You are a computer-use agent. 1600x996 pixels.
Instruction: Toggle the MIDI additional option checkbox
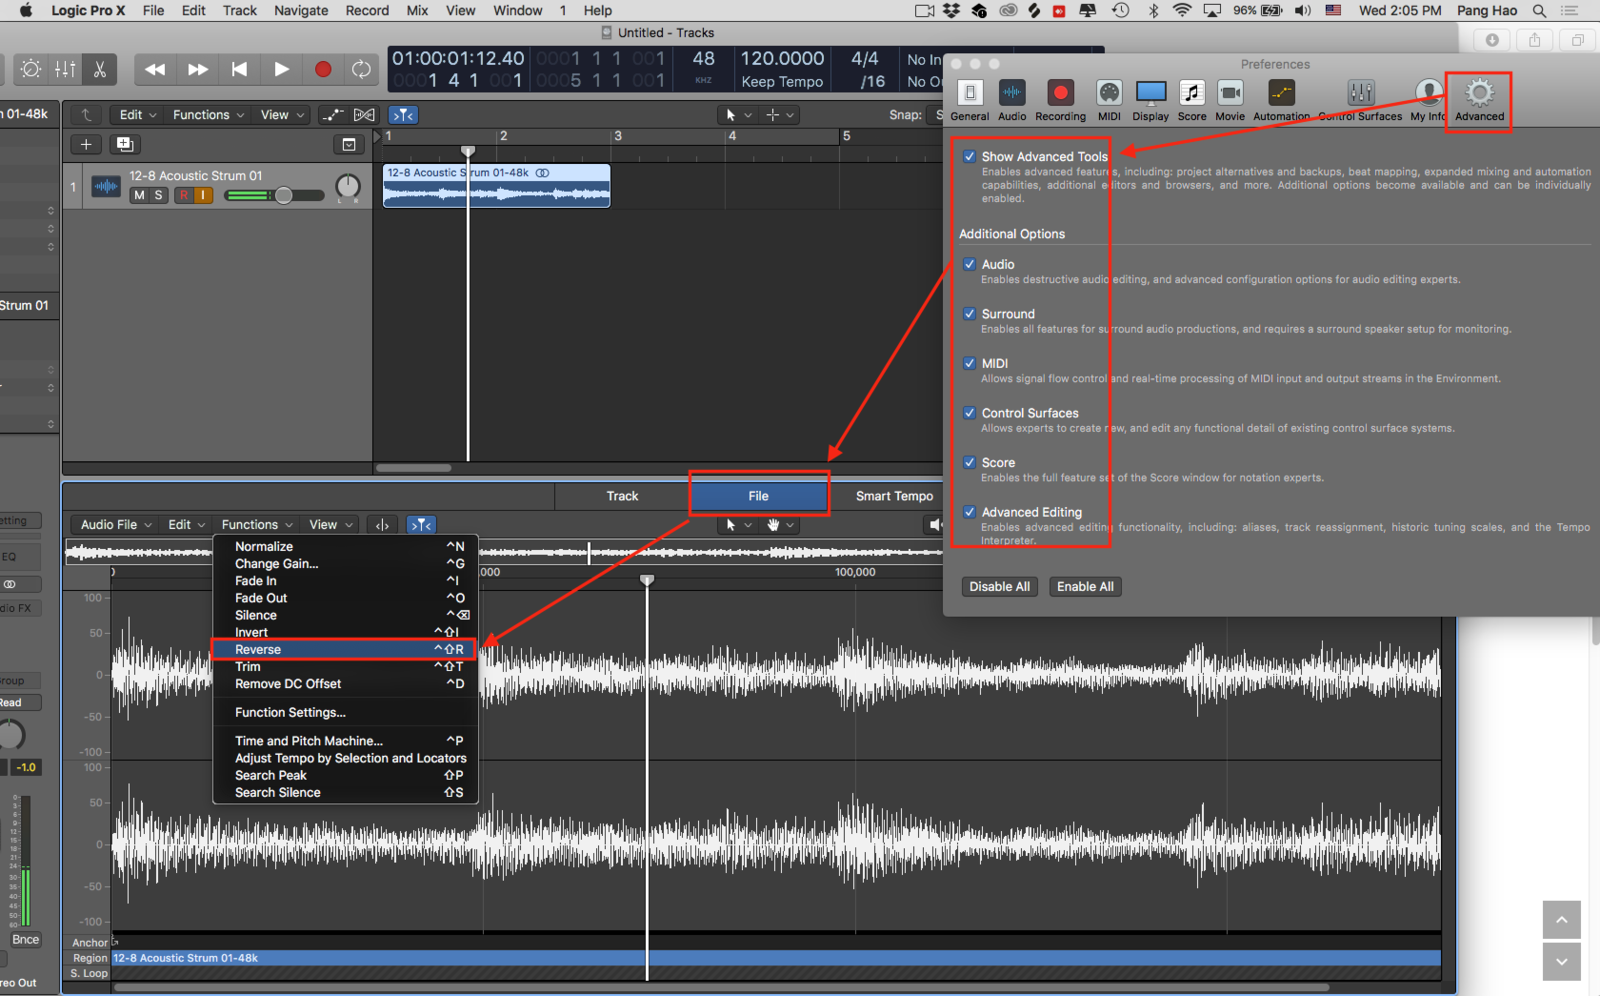point(969,364)
